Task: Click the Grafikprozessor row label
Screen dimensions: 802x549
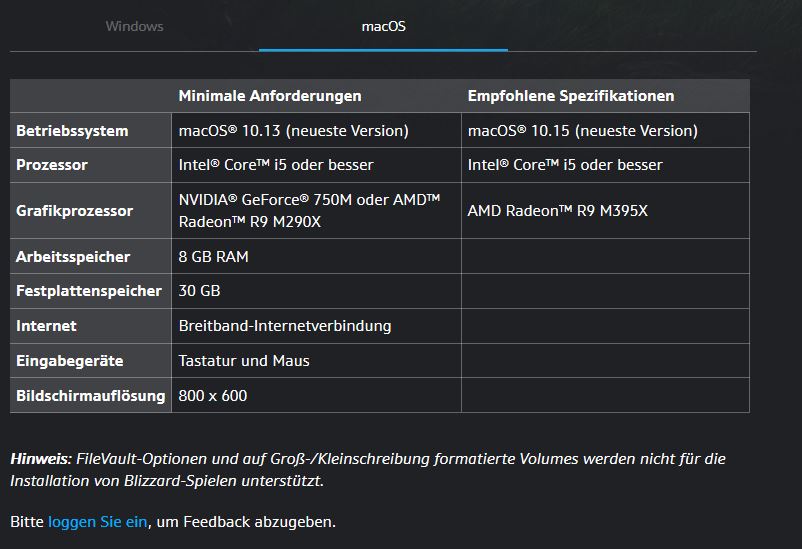Action: pos(75,211)
